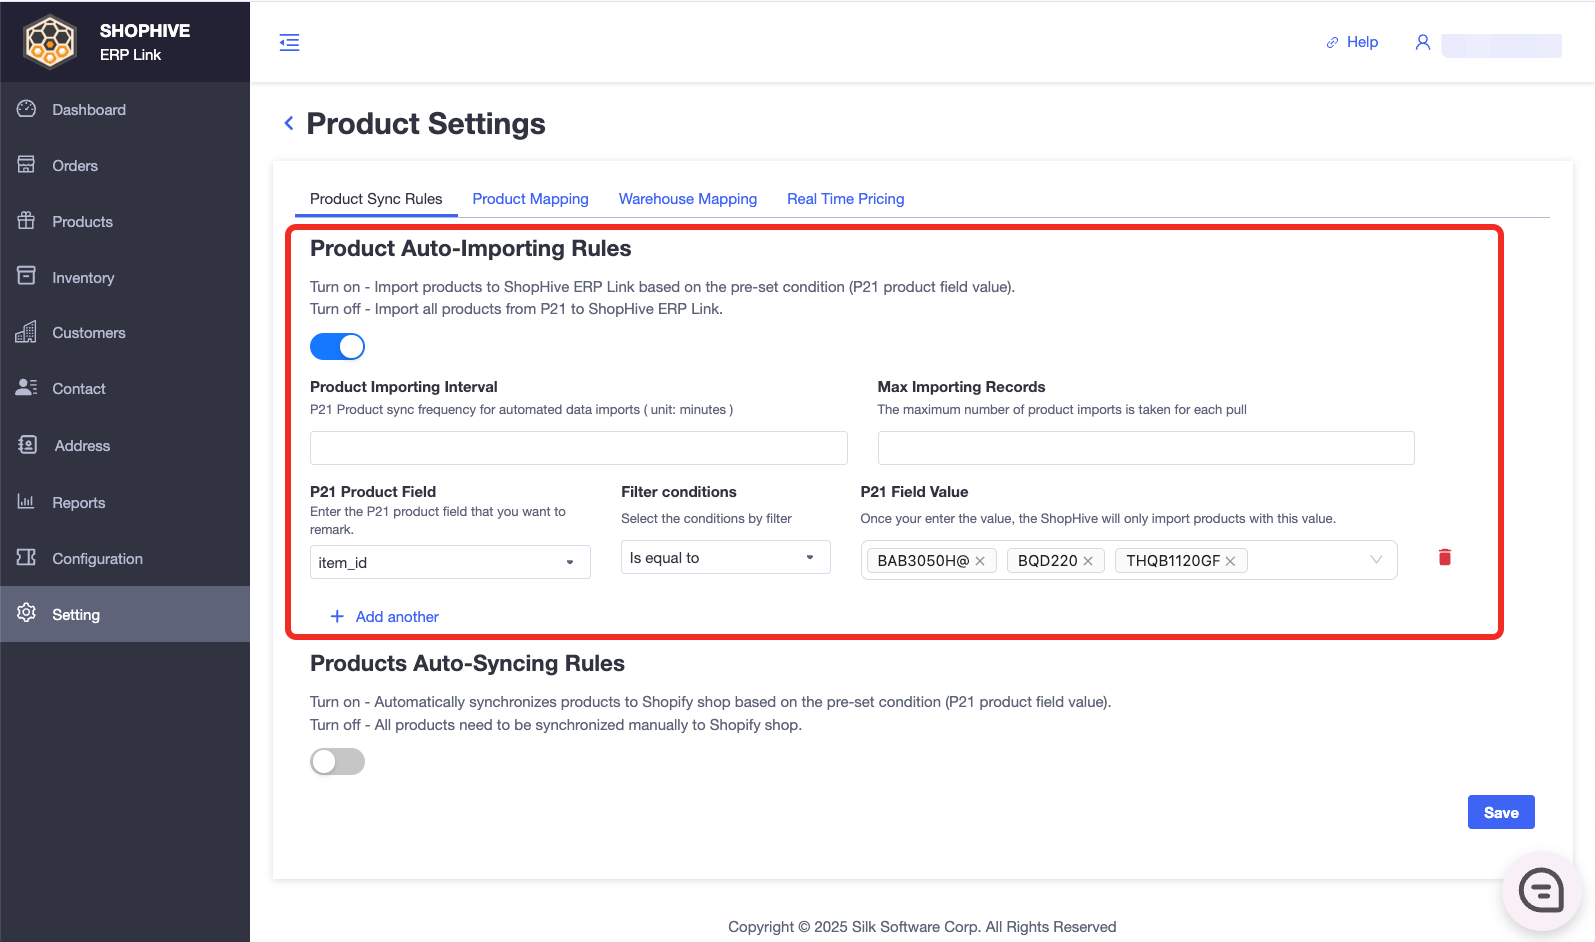
Task: Click the Setting gear icon
Action: (27, 613)
